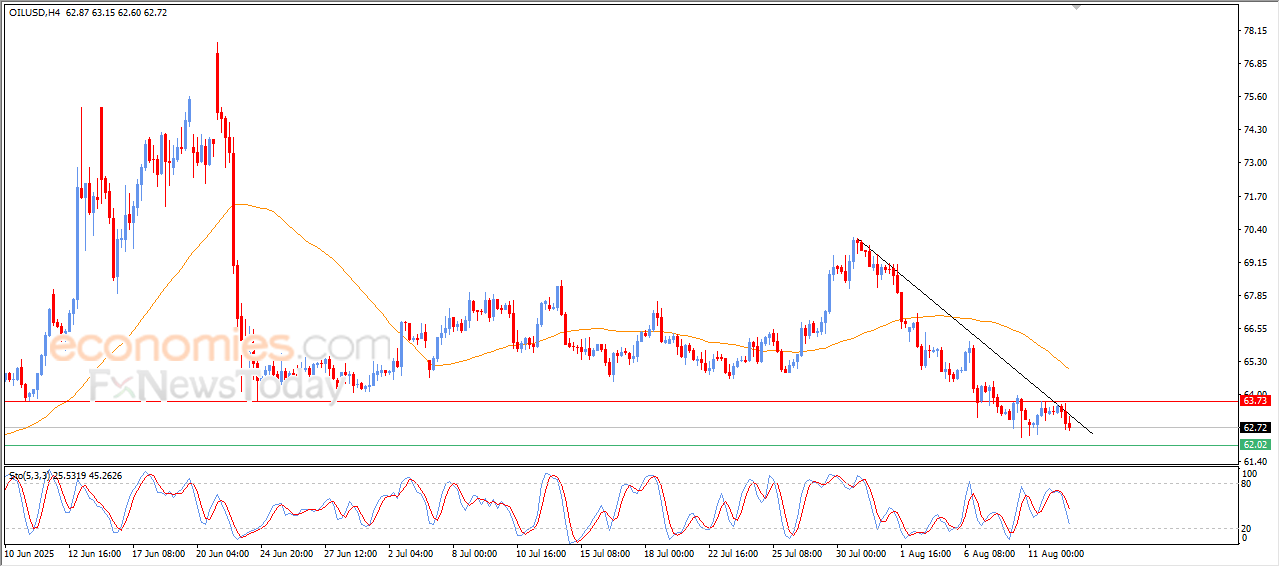Click the 20 level on stochastic scale

1246,527
